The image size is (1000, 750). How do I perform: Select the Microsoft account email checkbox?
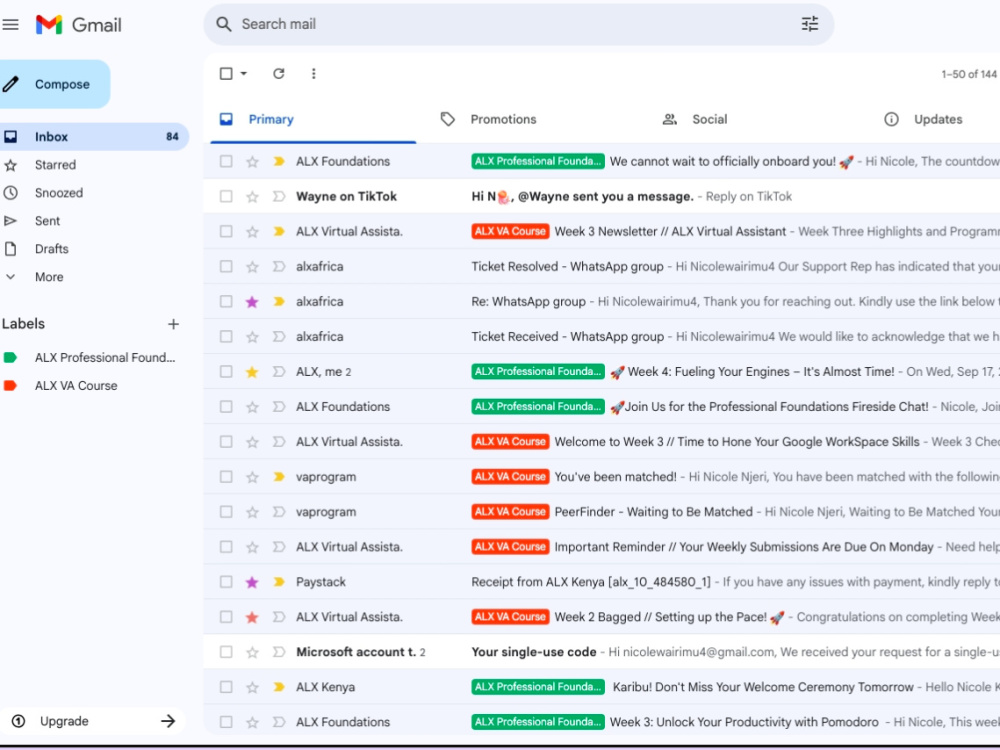click(x=226, y=652)
